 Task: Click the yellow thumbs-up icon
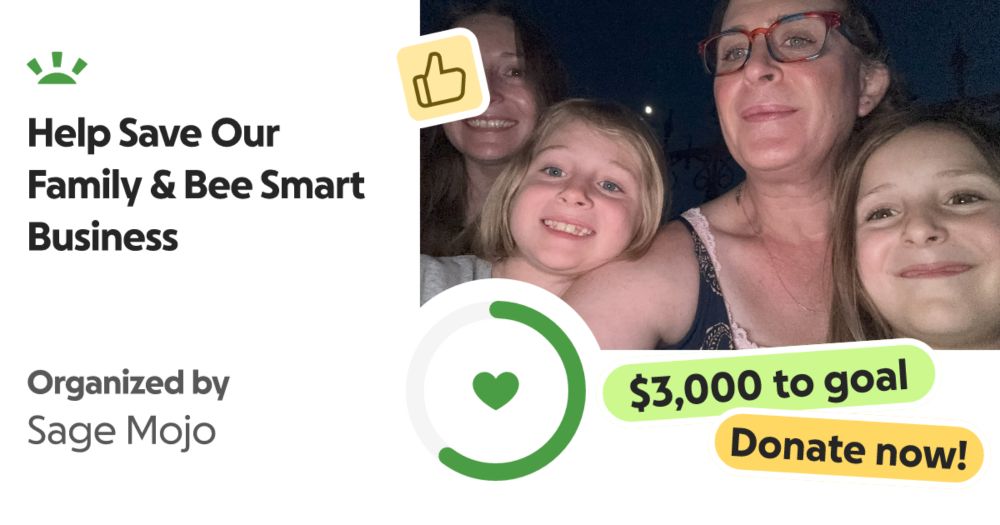coord(441,79)
